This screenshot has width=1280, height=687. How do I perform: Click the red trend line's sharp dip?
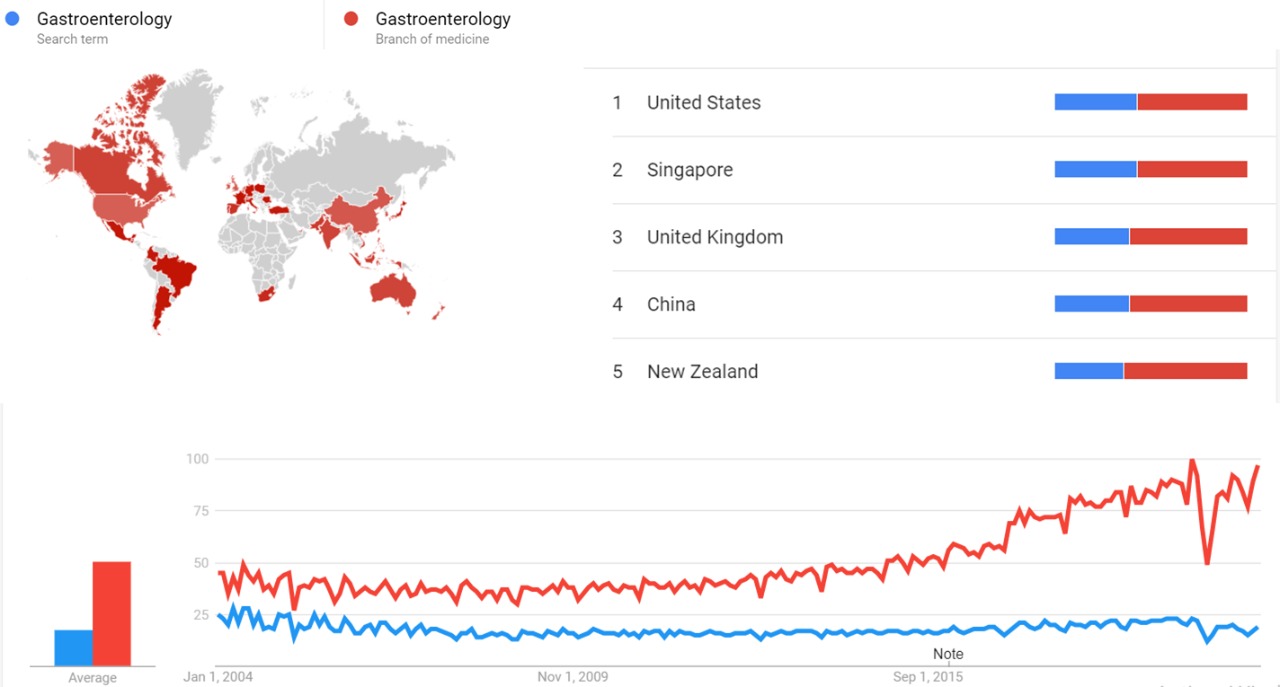1207,562
